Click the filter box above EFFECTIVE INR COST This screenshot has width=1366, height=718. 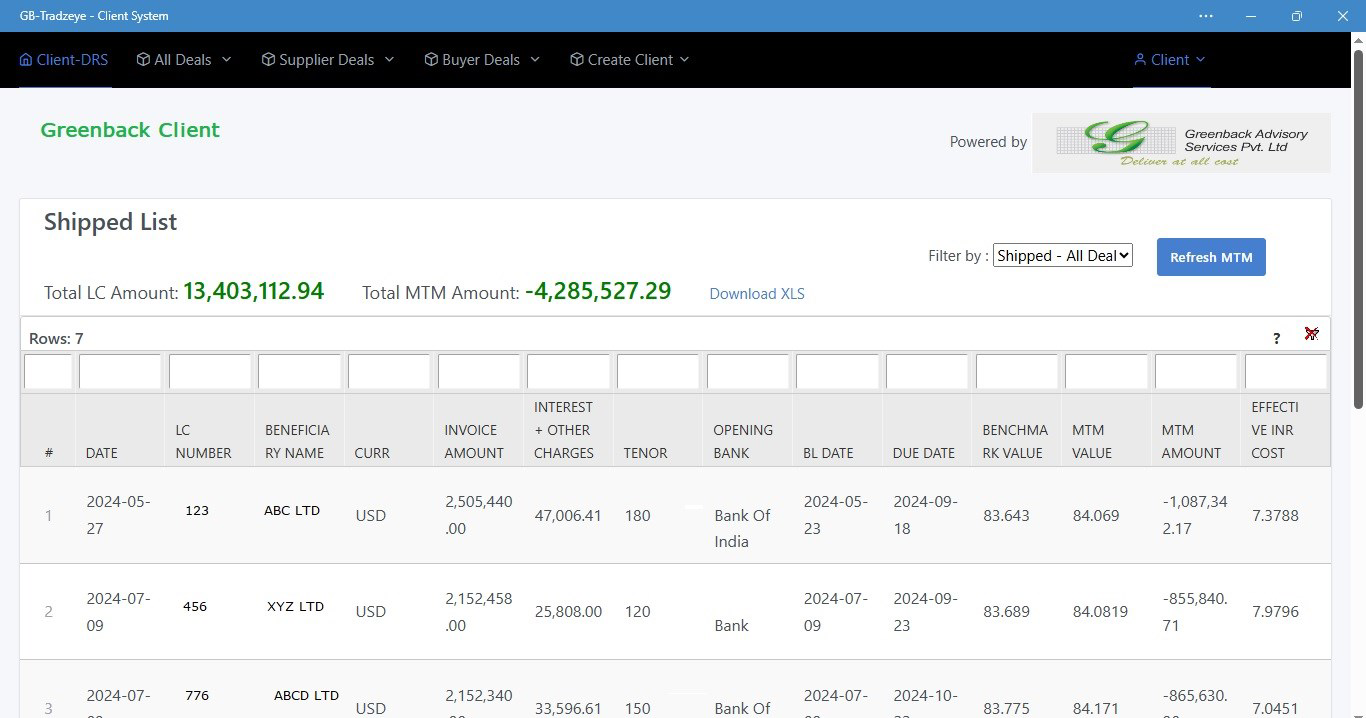pos(1286,371)
